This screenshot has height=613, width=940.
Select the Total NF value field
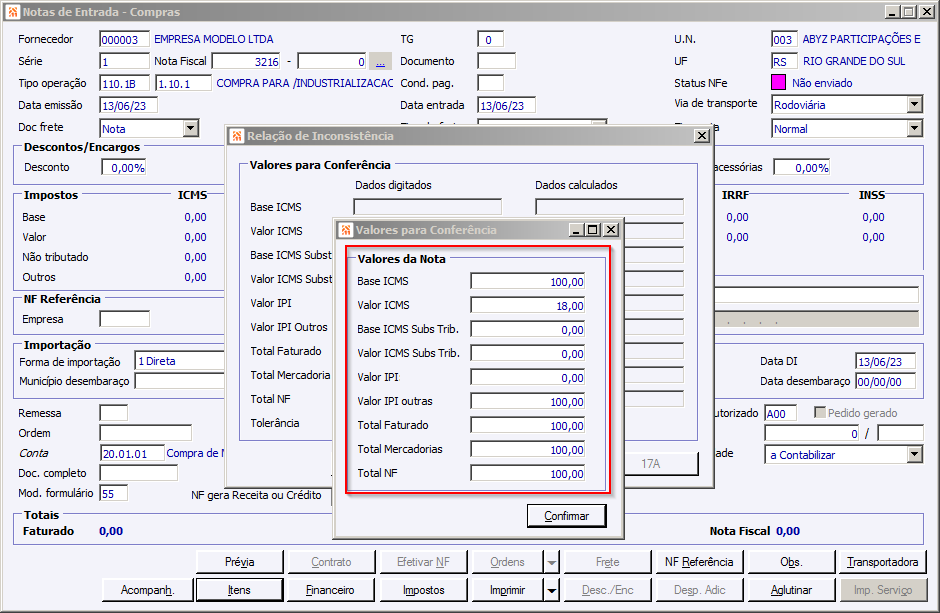coord(528,474)
